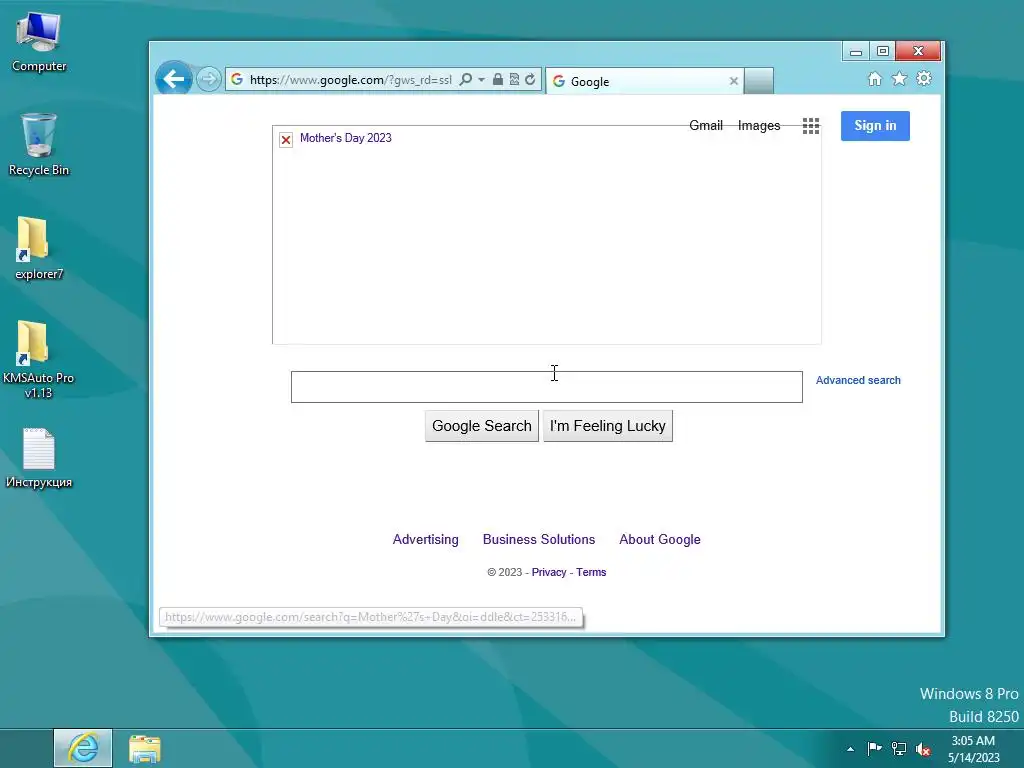Image resolution: width=1024 pixels, height=768 pixels.
Task: Go back with the browser back arrow
Action: click(x=174, y=79)
